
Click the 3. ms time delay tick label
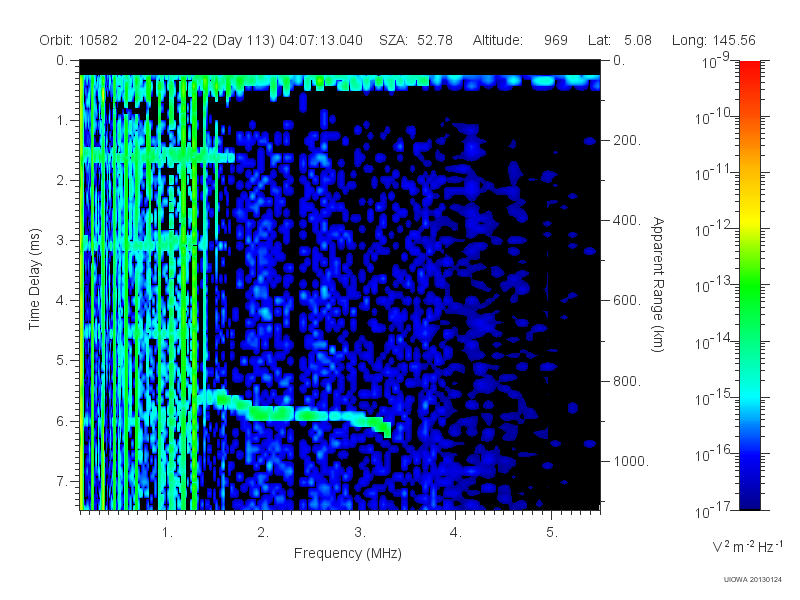[62, 240]
